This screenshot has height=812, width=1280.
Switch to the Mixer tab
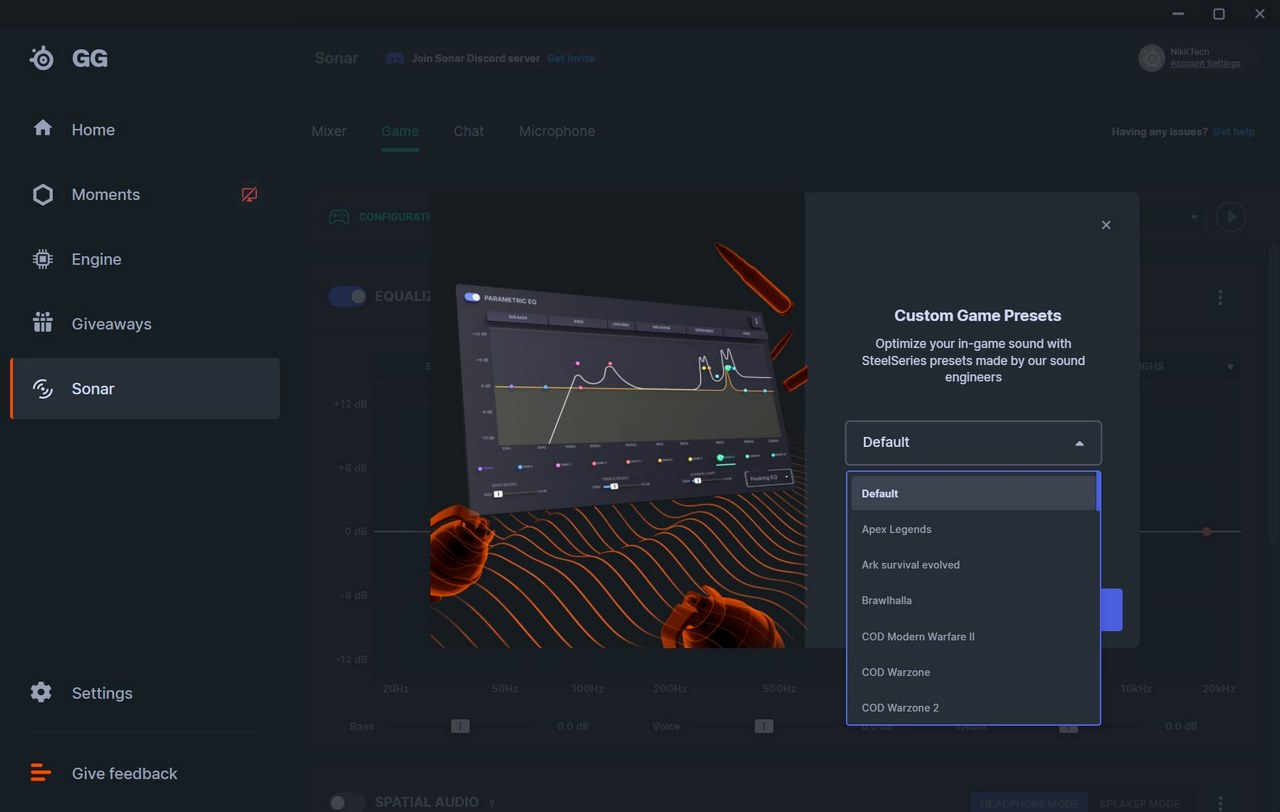(x=329, y=131)
